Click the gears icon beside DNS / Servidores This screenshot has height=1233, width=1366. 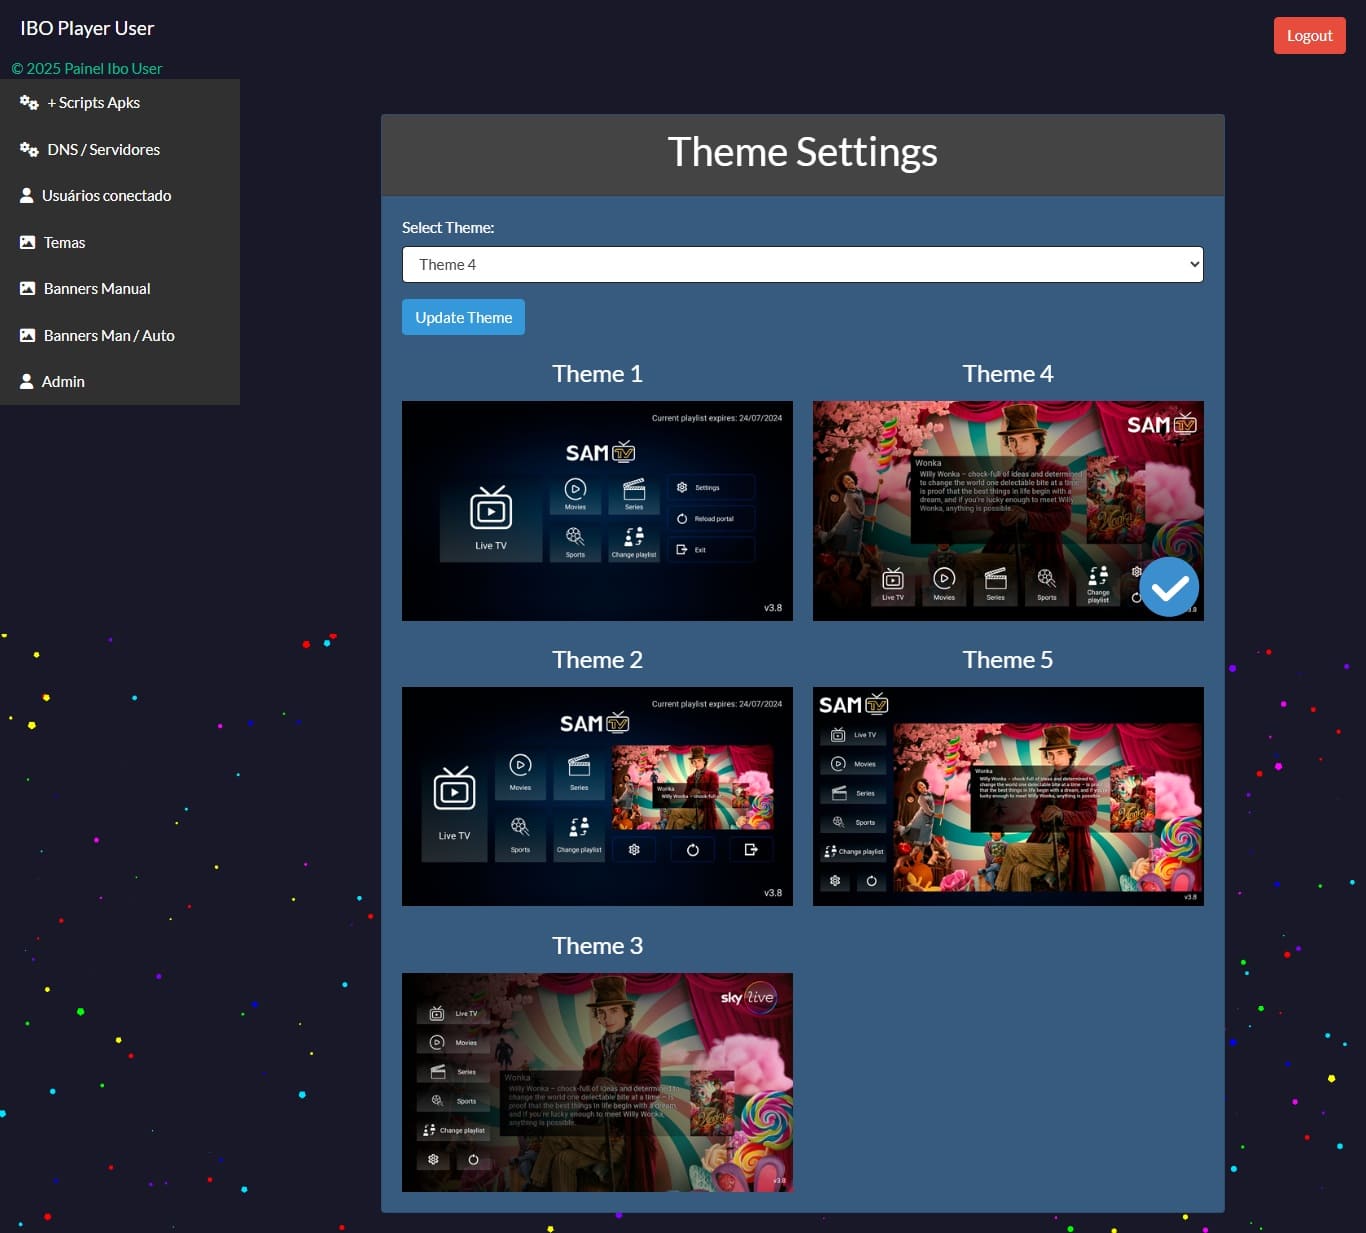(29, 150)
